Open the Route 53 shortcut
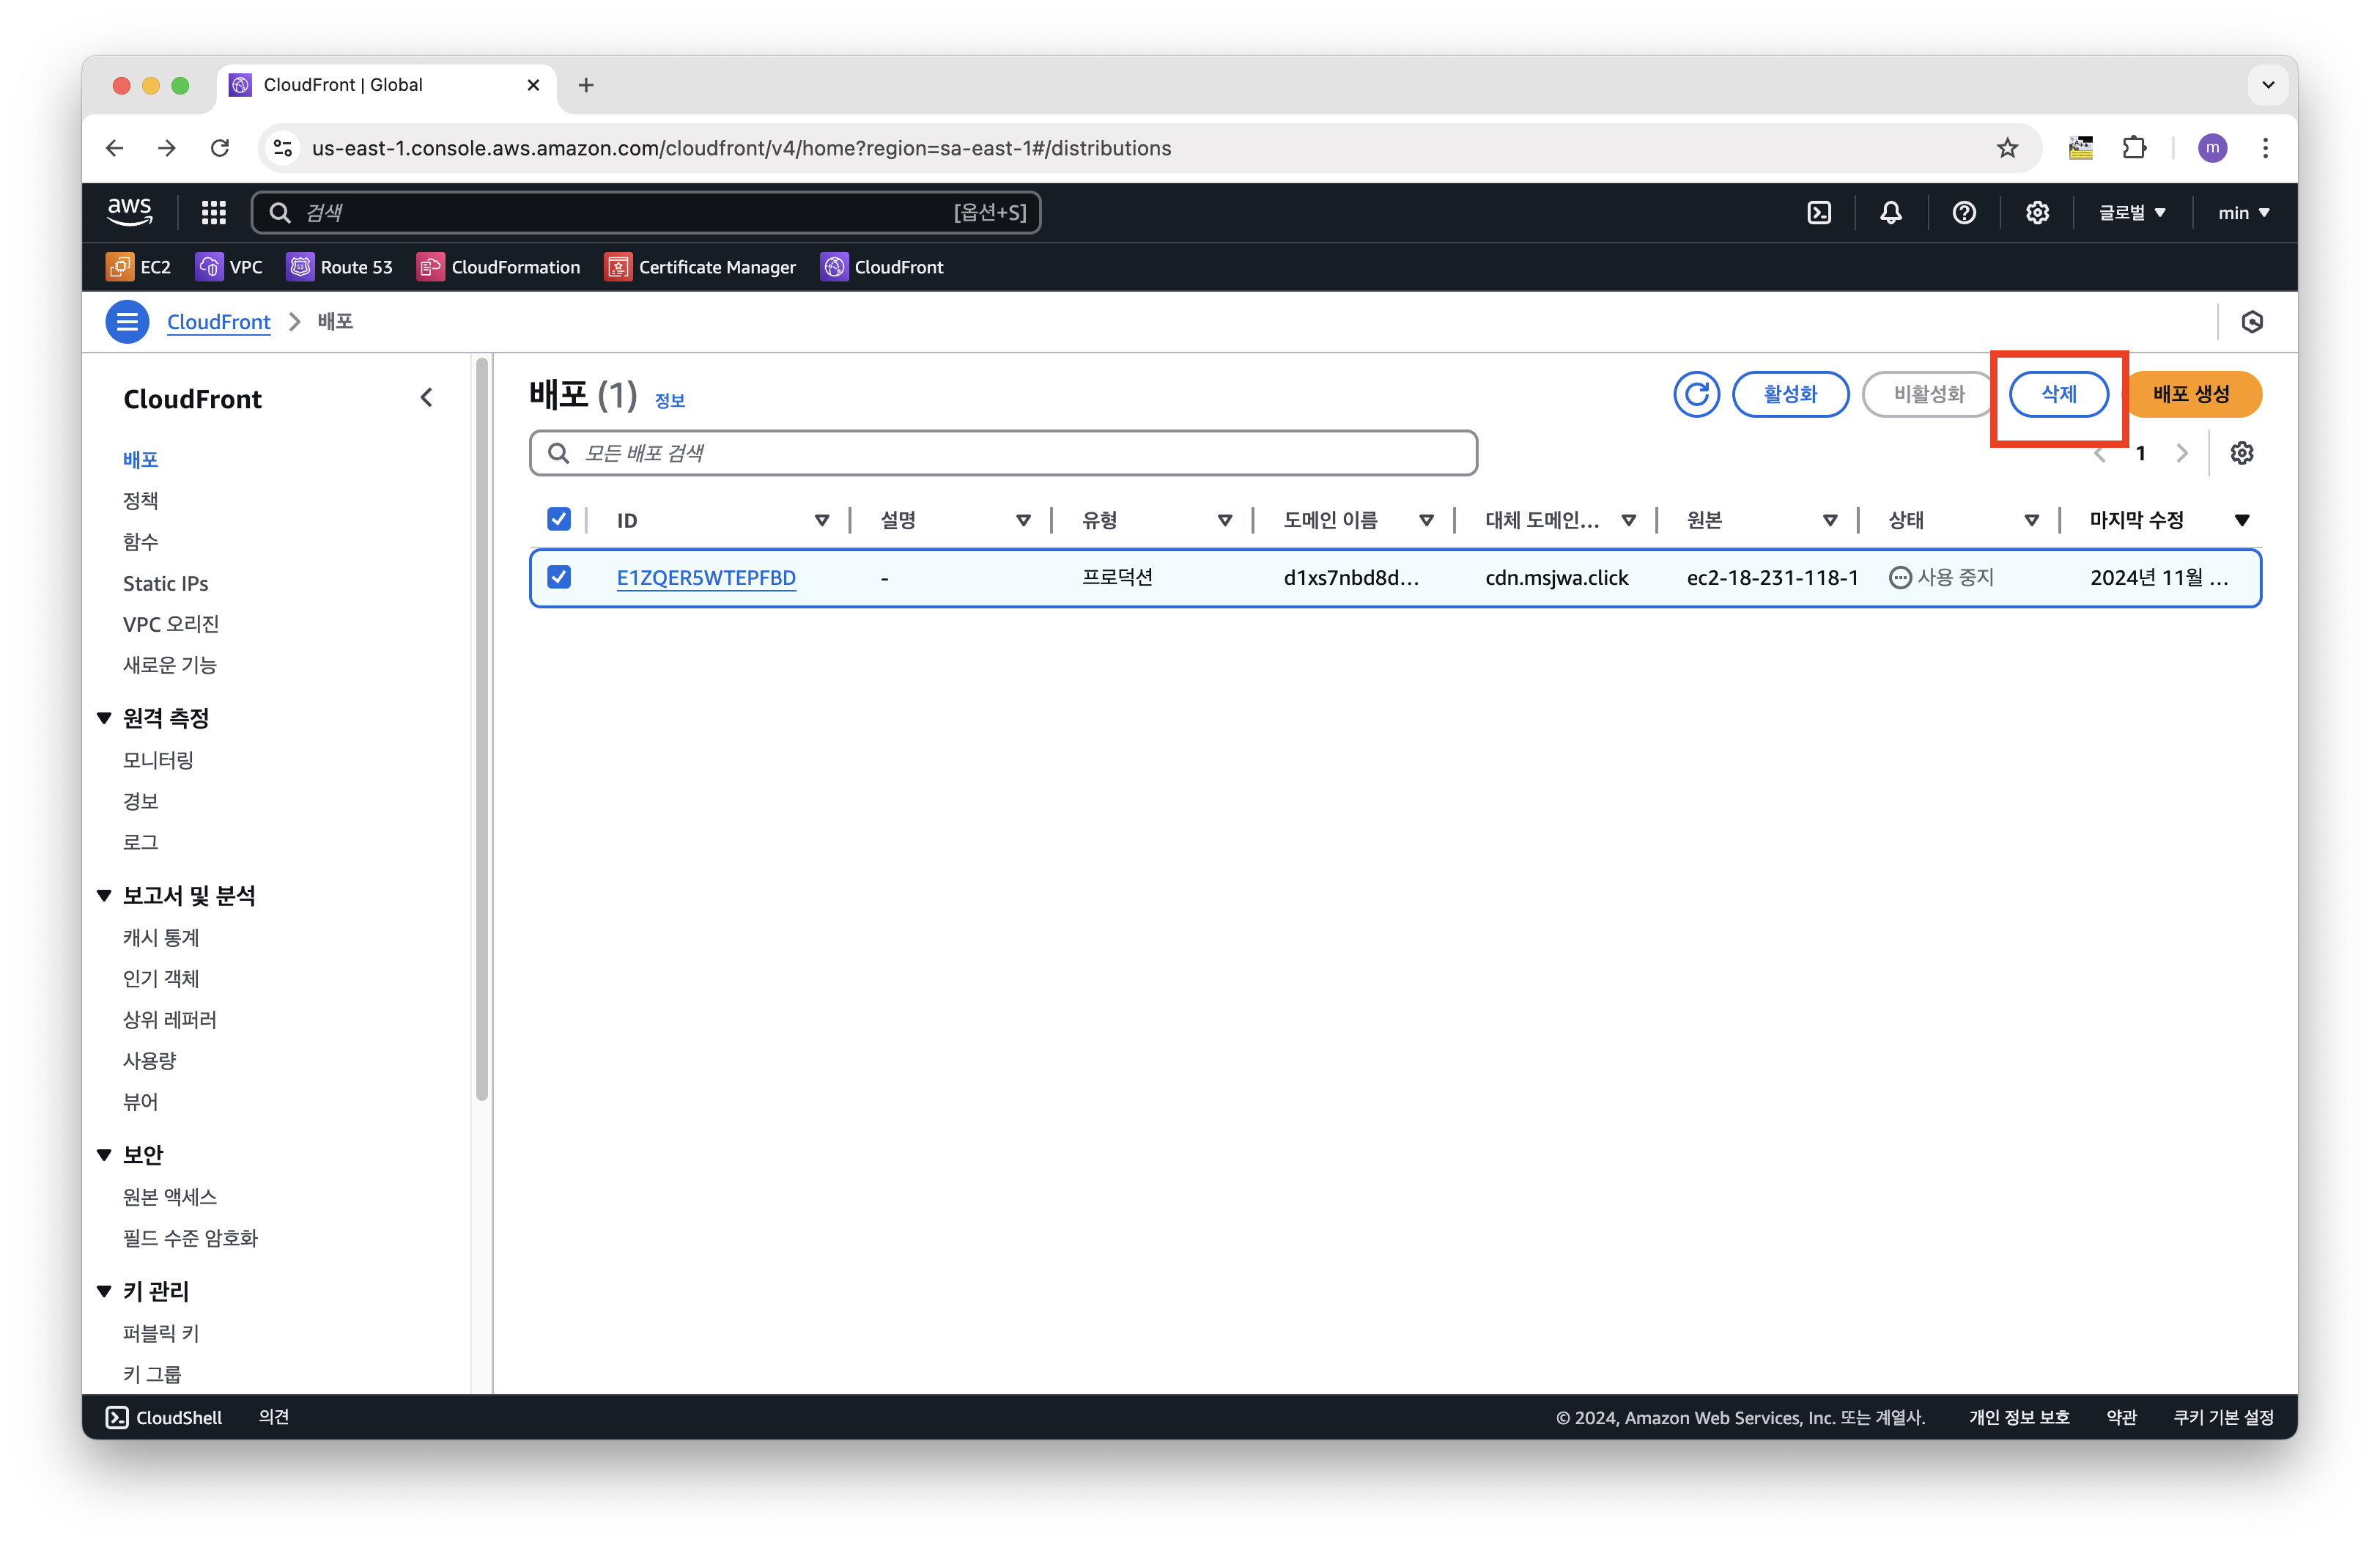 [340, 267]
